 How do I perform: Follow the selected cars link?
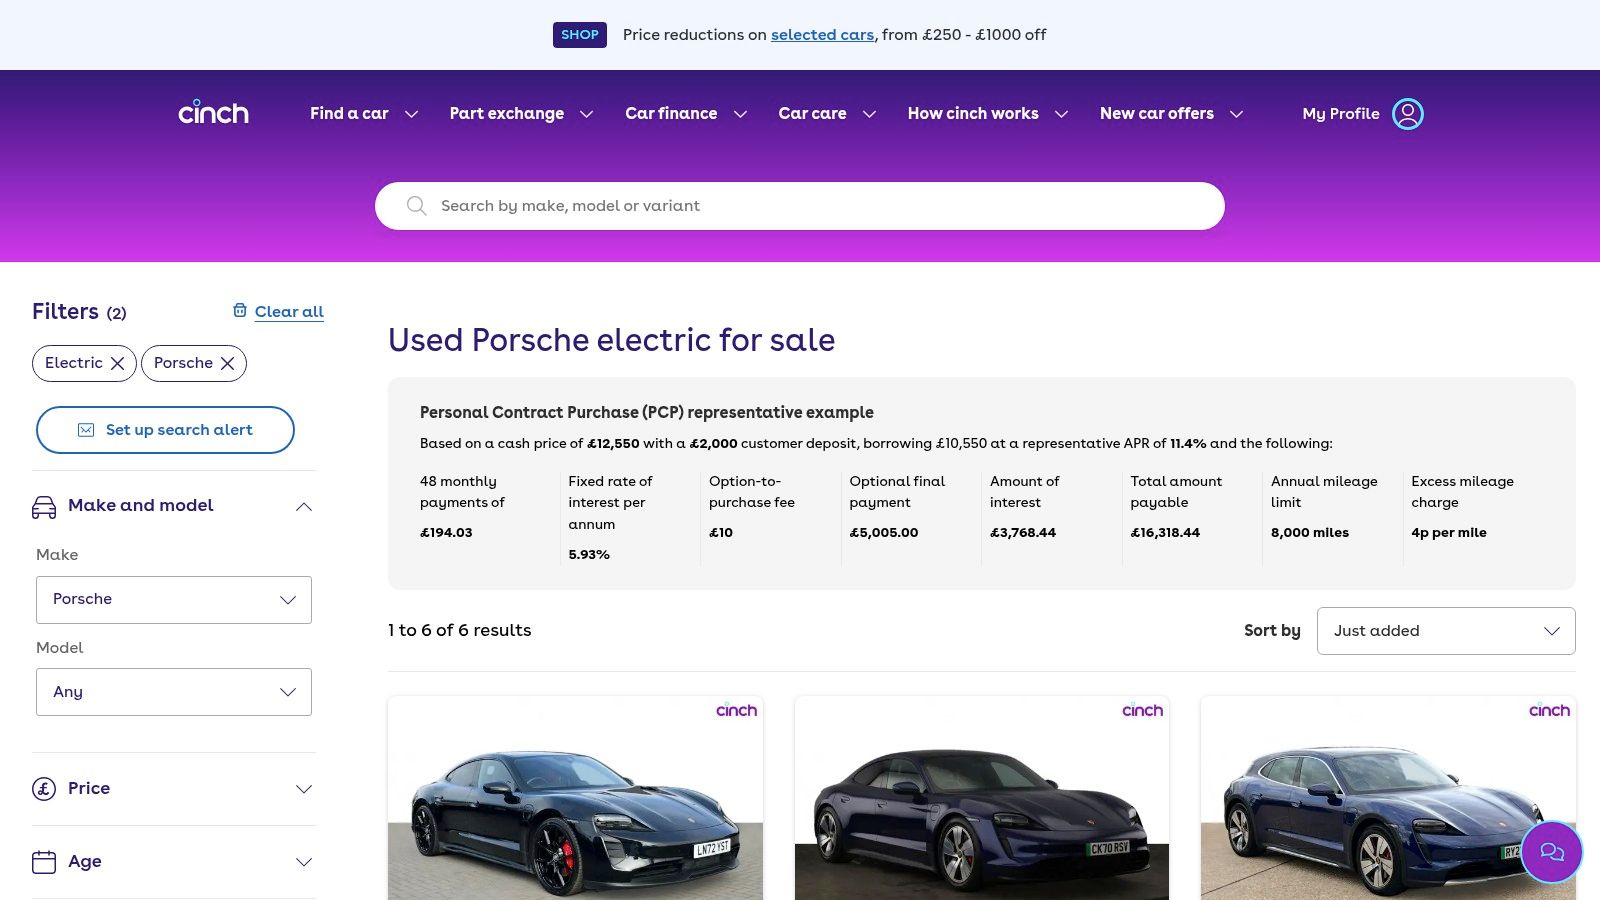(822, 35)
